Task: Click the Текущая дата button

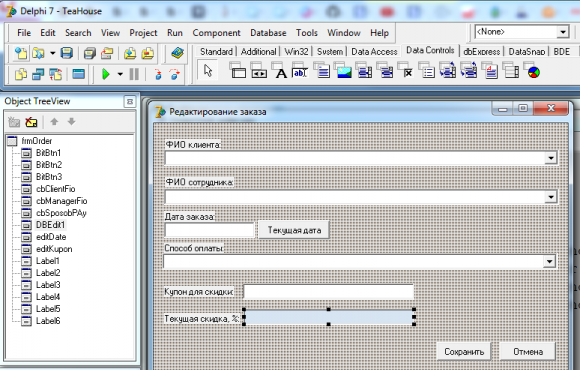Action: point(294,230)
